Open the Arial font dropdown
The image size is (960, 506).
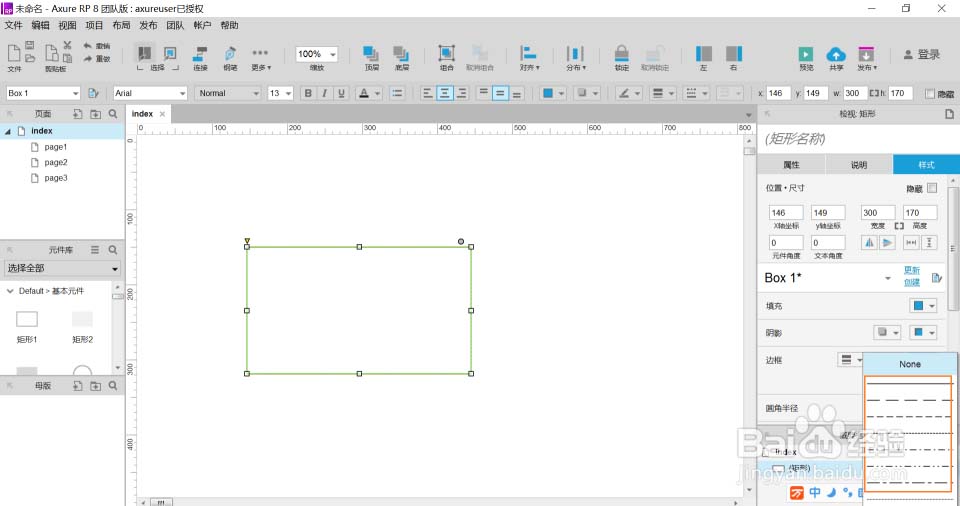pos(150,93)
